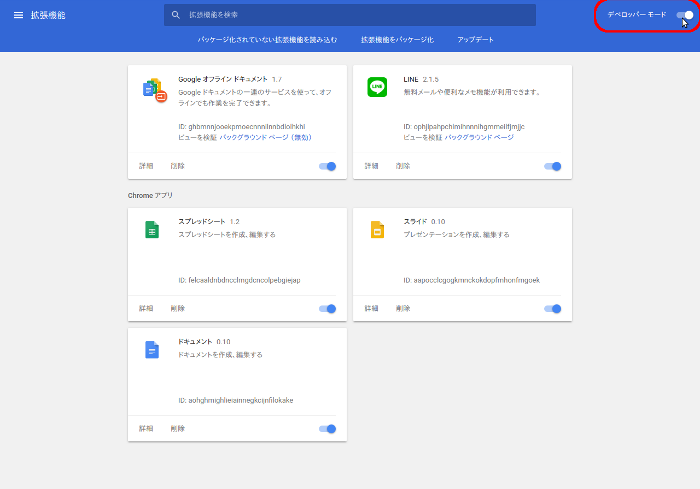700x489 pixels.
Task: Remove Google Offline Docs extension
Action: click(x=177, y=166)
